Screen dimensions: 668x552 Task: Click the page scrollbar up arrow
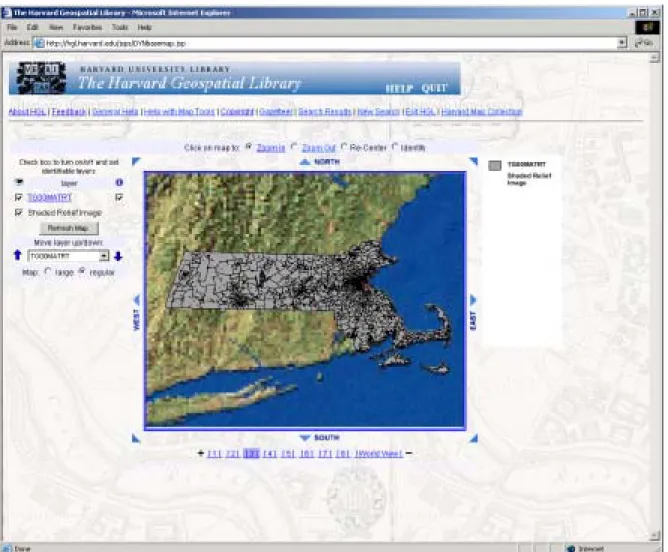[655, 58]
